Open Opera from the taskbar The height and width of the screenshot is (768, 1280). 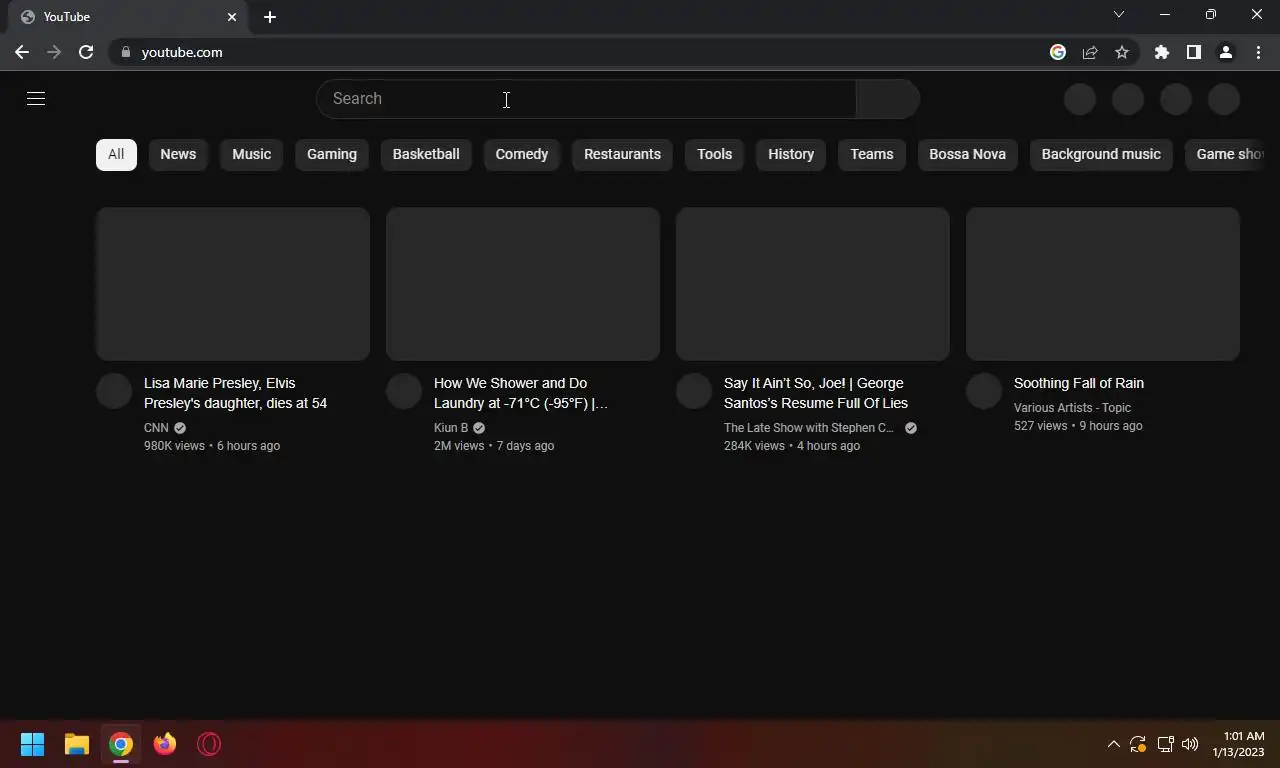209,744
